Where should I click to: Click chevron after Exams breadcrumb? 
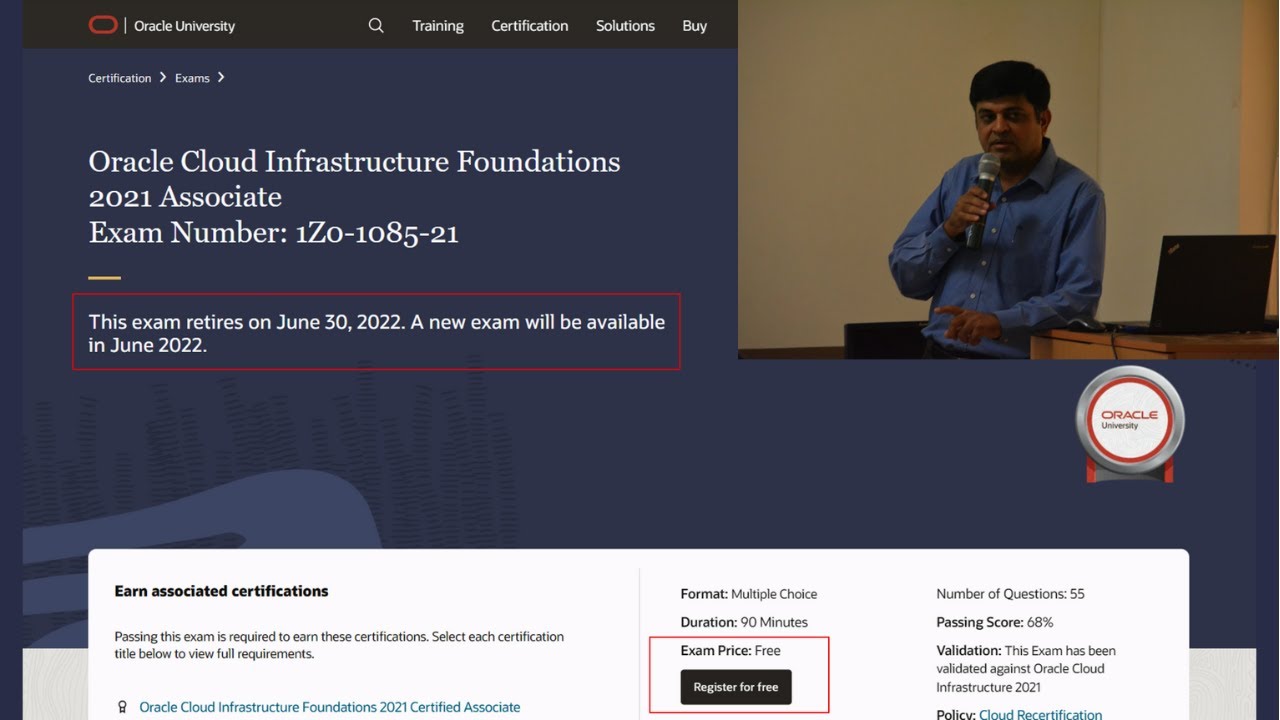(221, 77)
